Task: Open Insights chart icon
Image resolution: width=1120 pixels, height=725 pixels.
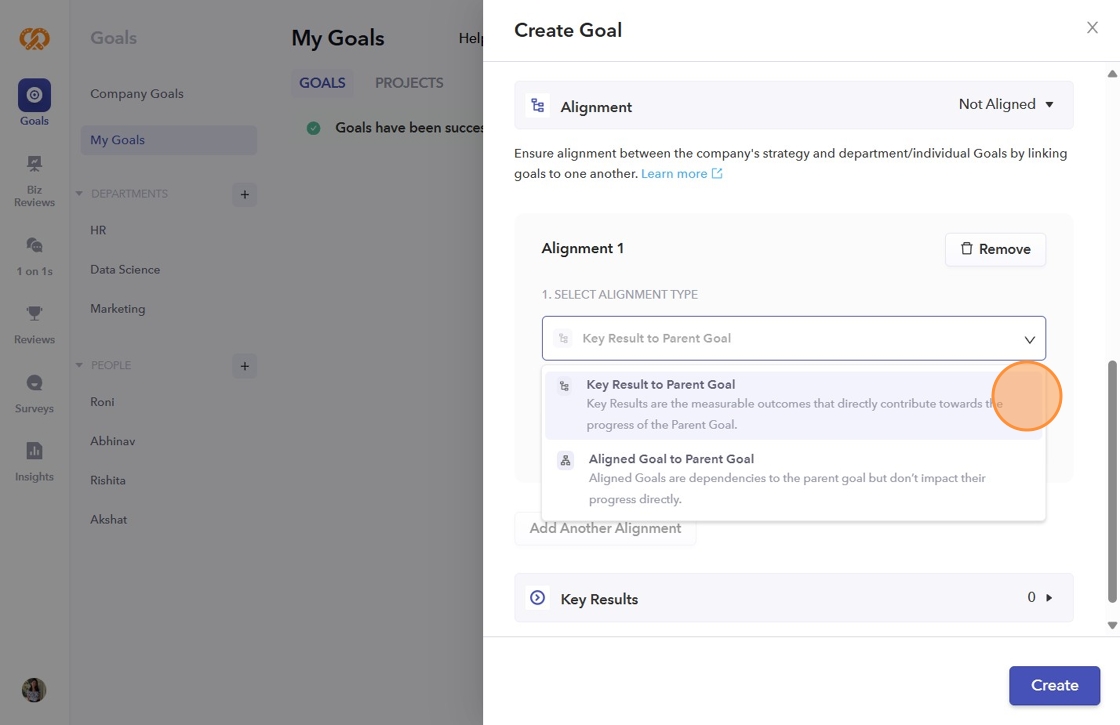Action: (34, 451)
